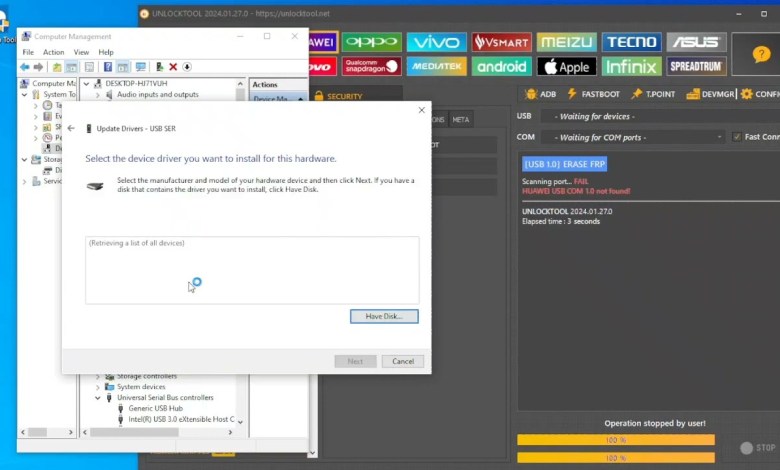Click the red X uninstall device icon

coord(173,67)
